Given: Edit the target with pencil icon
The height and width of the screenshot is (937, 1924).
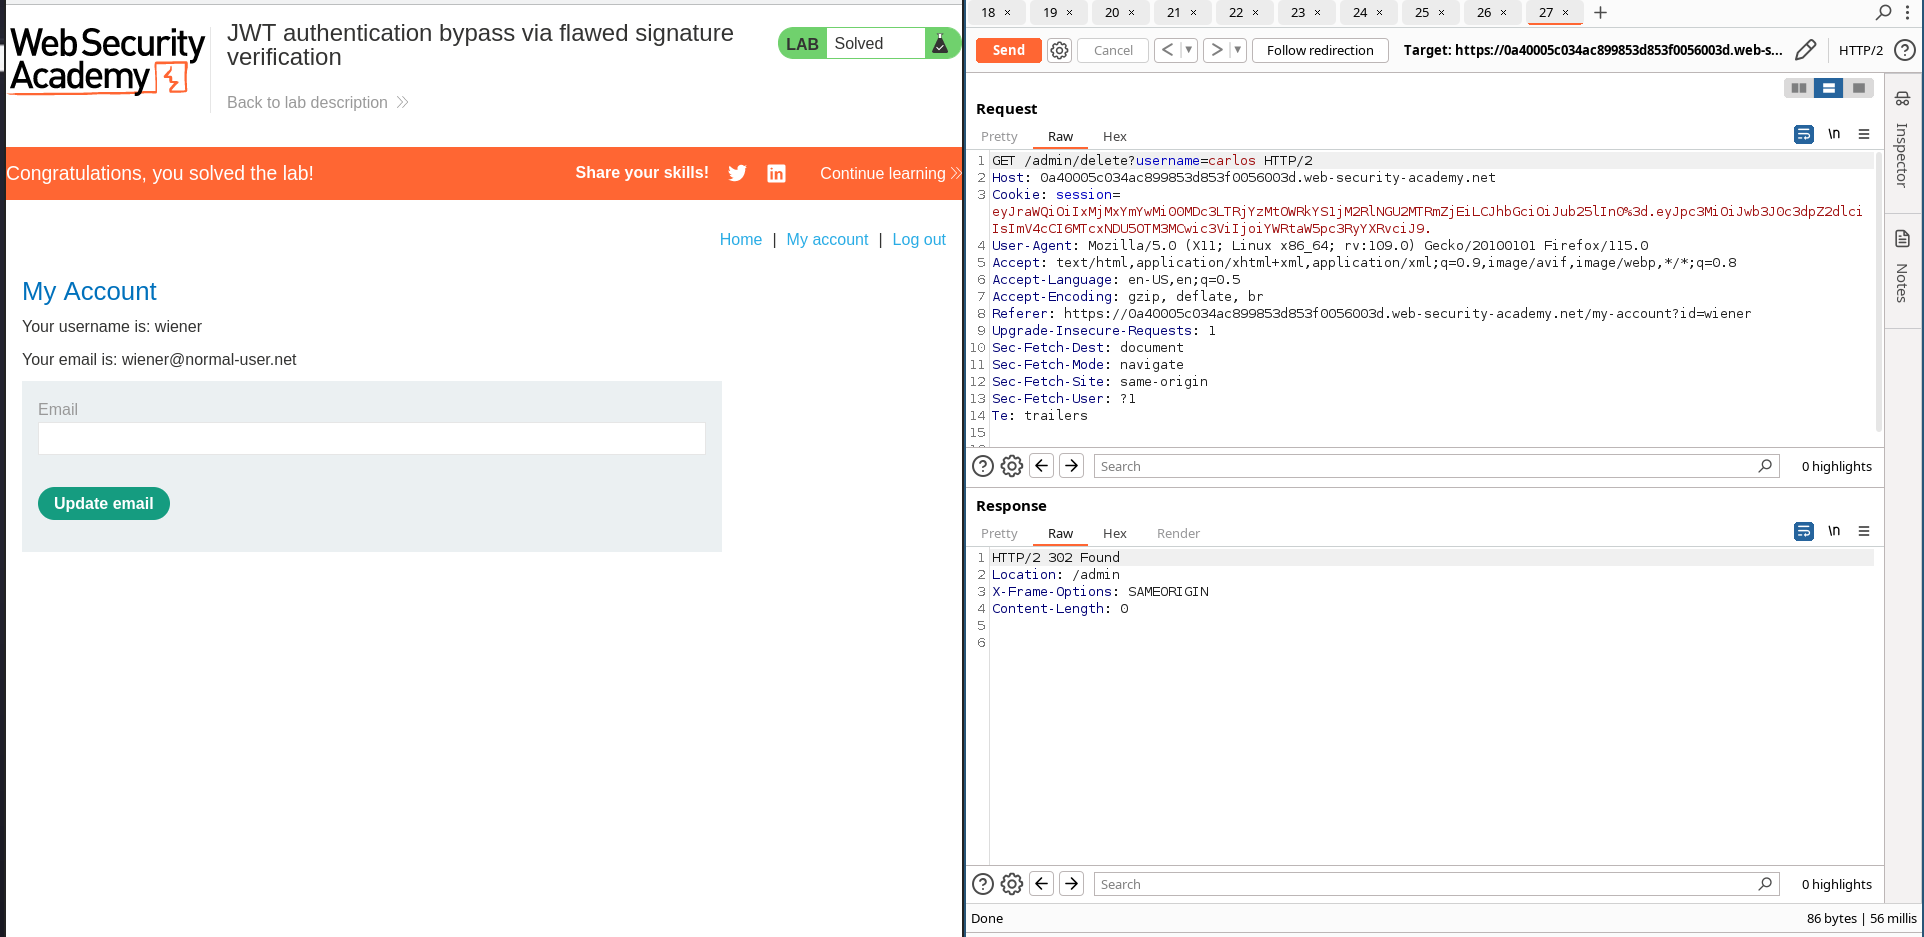Looking at the screenshot, I should 1805,50.
